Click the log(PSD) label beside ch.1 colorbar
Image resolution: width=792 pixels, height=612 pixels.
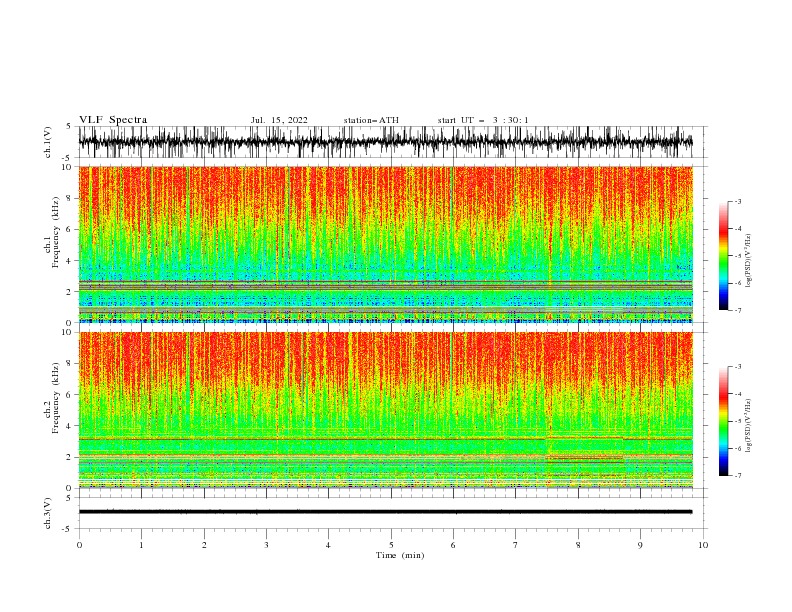coord(748,261)
